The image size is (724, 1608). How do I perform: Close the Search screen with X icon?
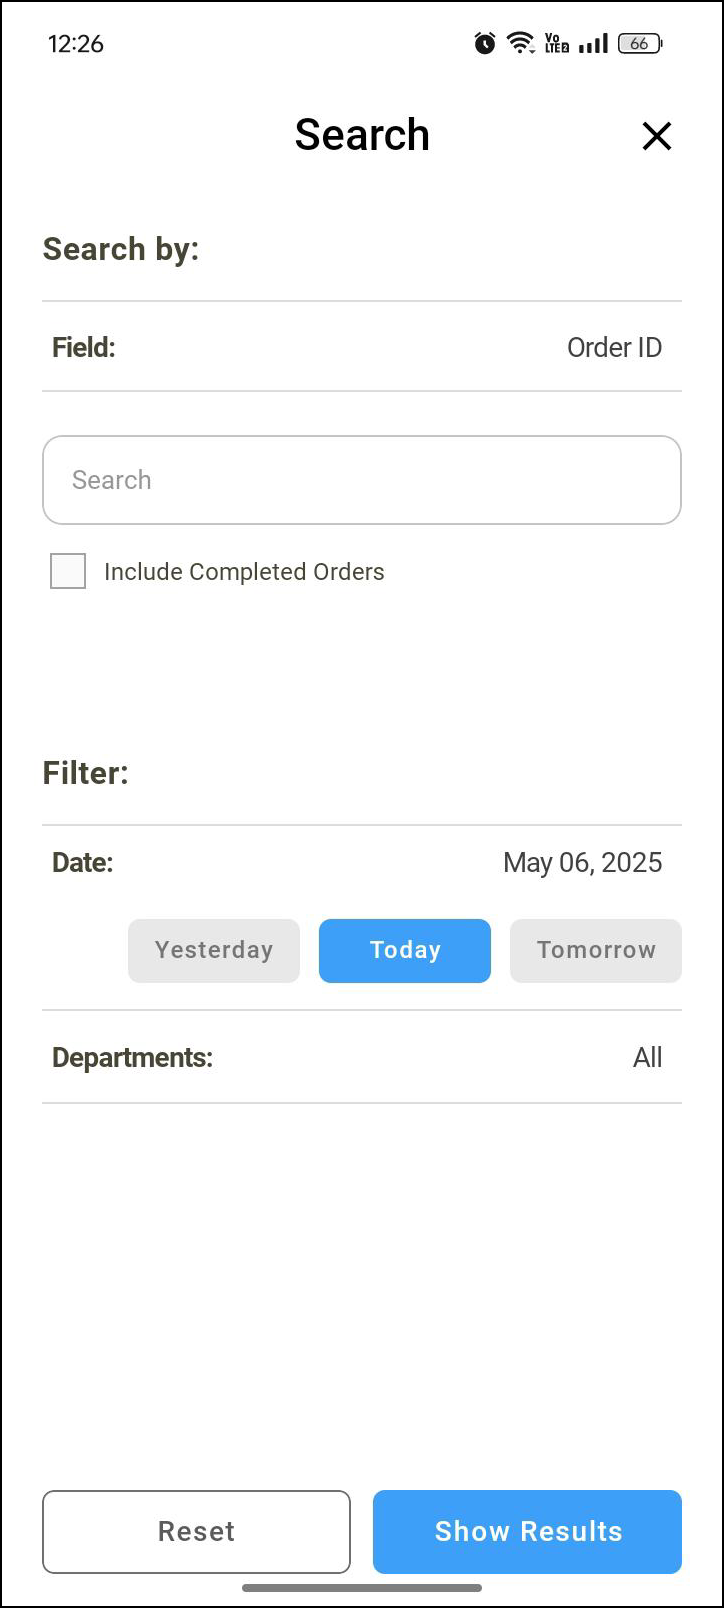pos(656,136)
